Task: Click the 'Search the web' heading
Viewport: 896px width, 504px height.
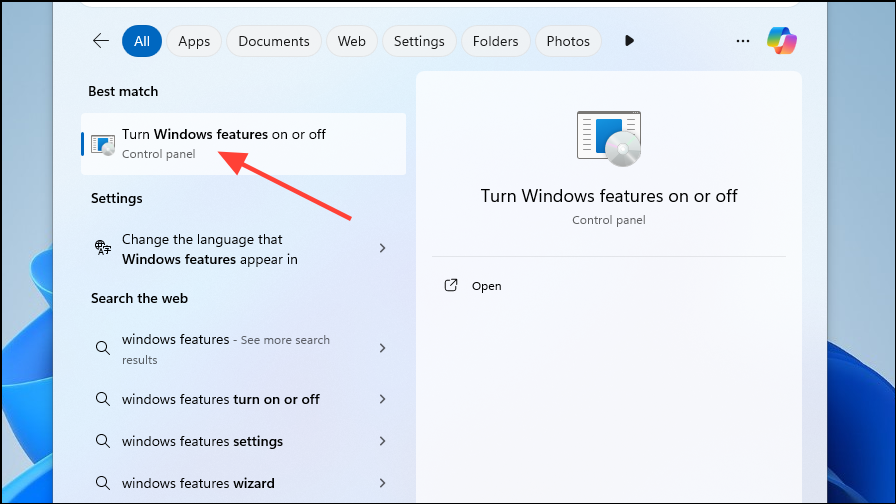Action: 139,298
